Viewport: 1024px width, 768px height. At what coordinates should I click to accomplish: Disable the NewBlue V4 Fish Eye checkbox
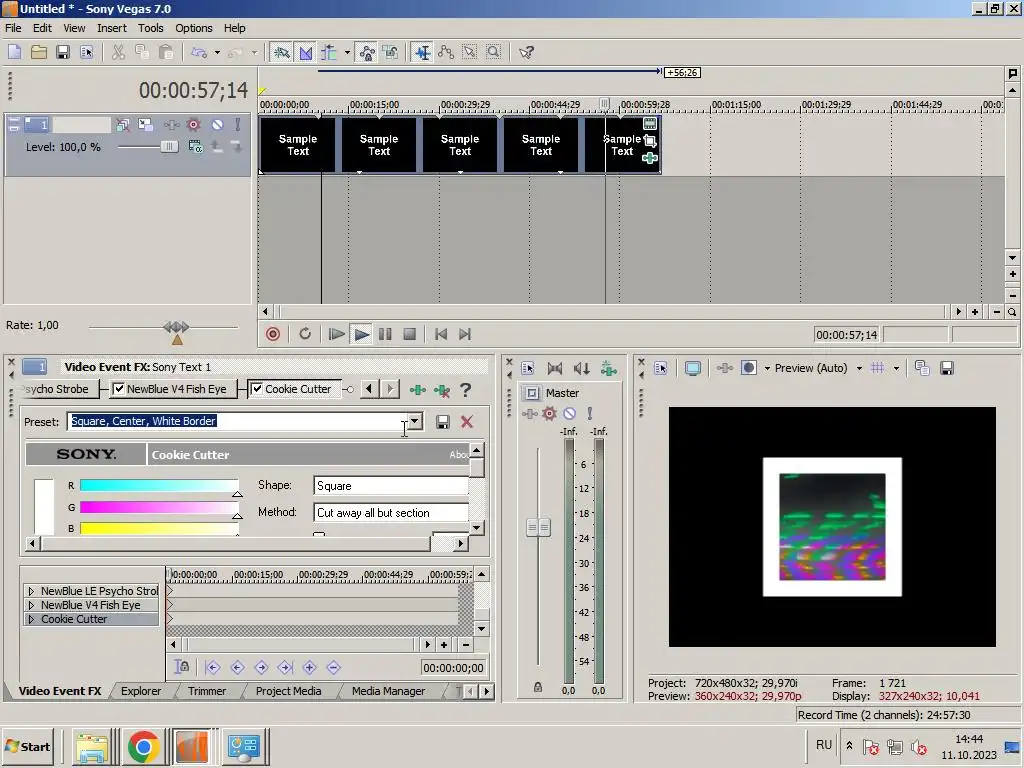coord(119,389)
